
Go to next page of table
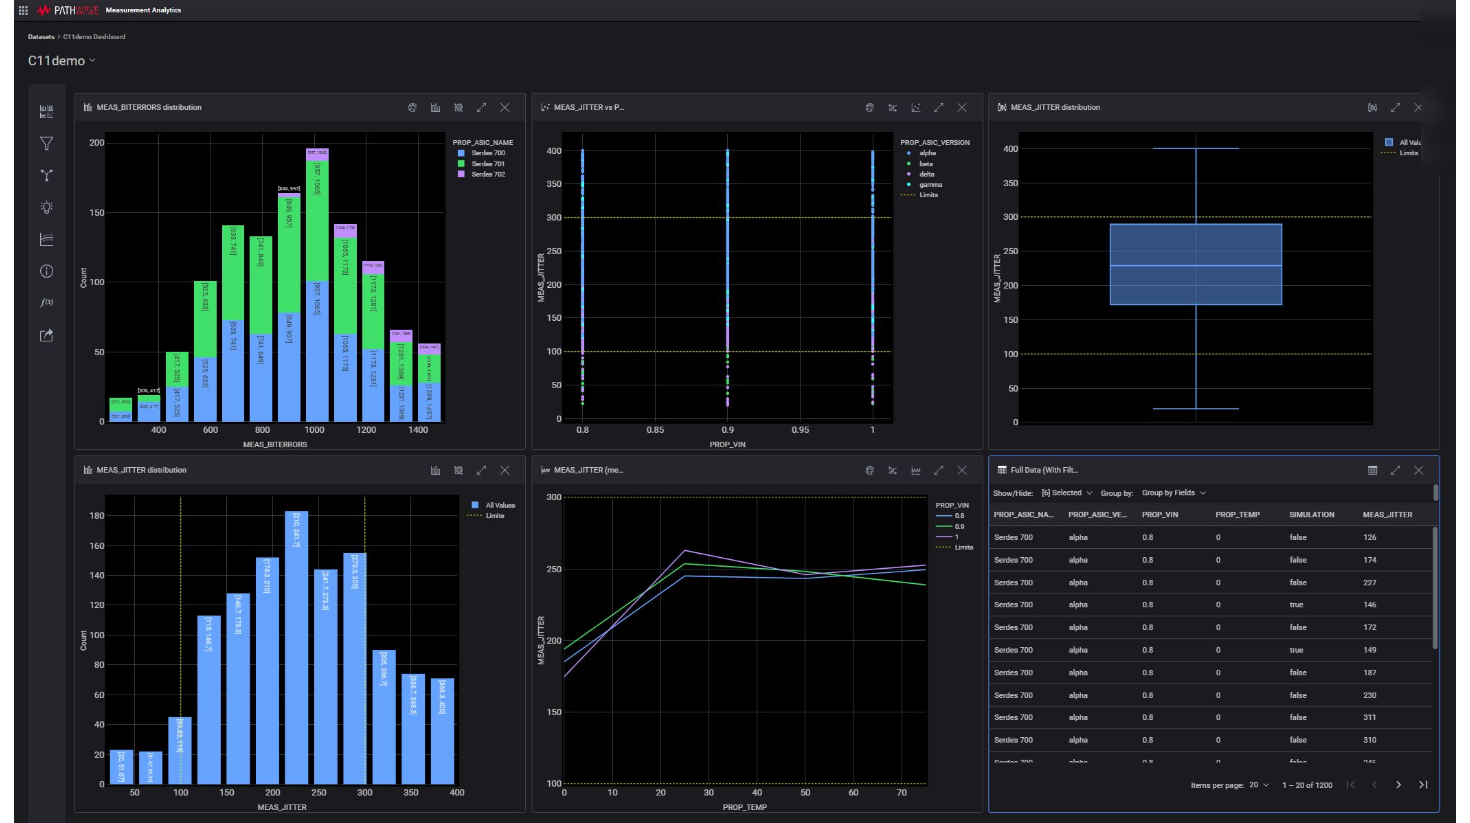pyautogui.click(x=1398, y=785)
